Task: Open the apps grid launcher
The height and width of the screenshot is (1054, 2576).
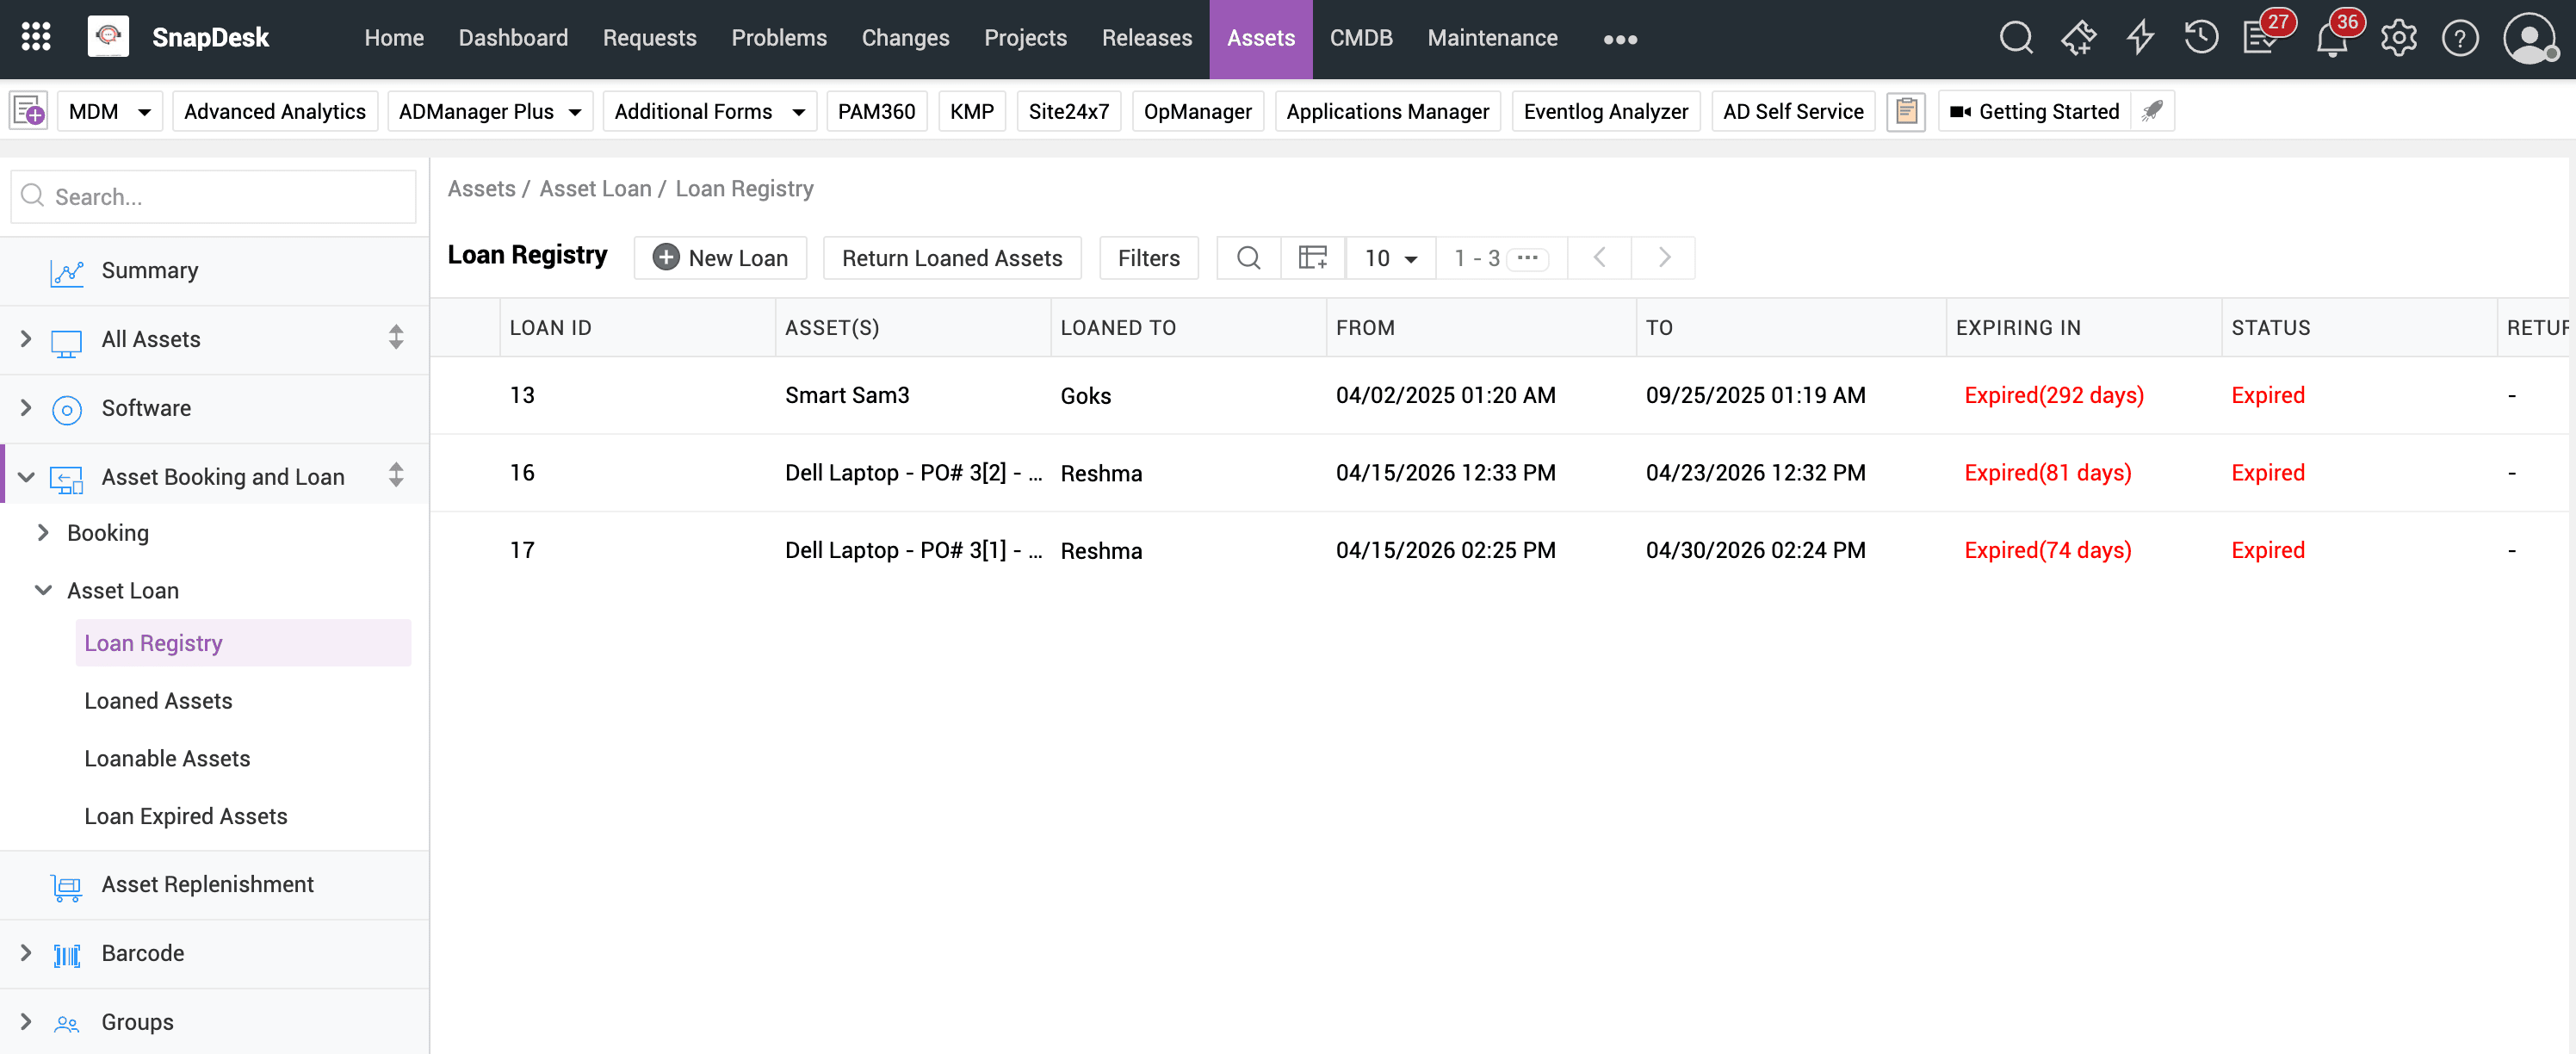Action: pos(36,38)
